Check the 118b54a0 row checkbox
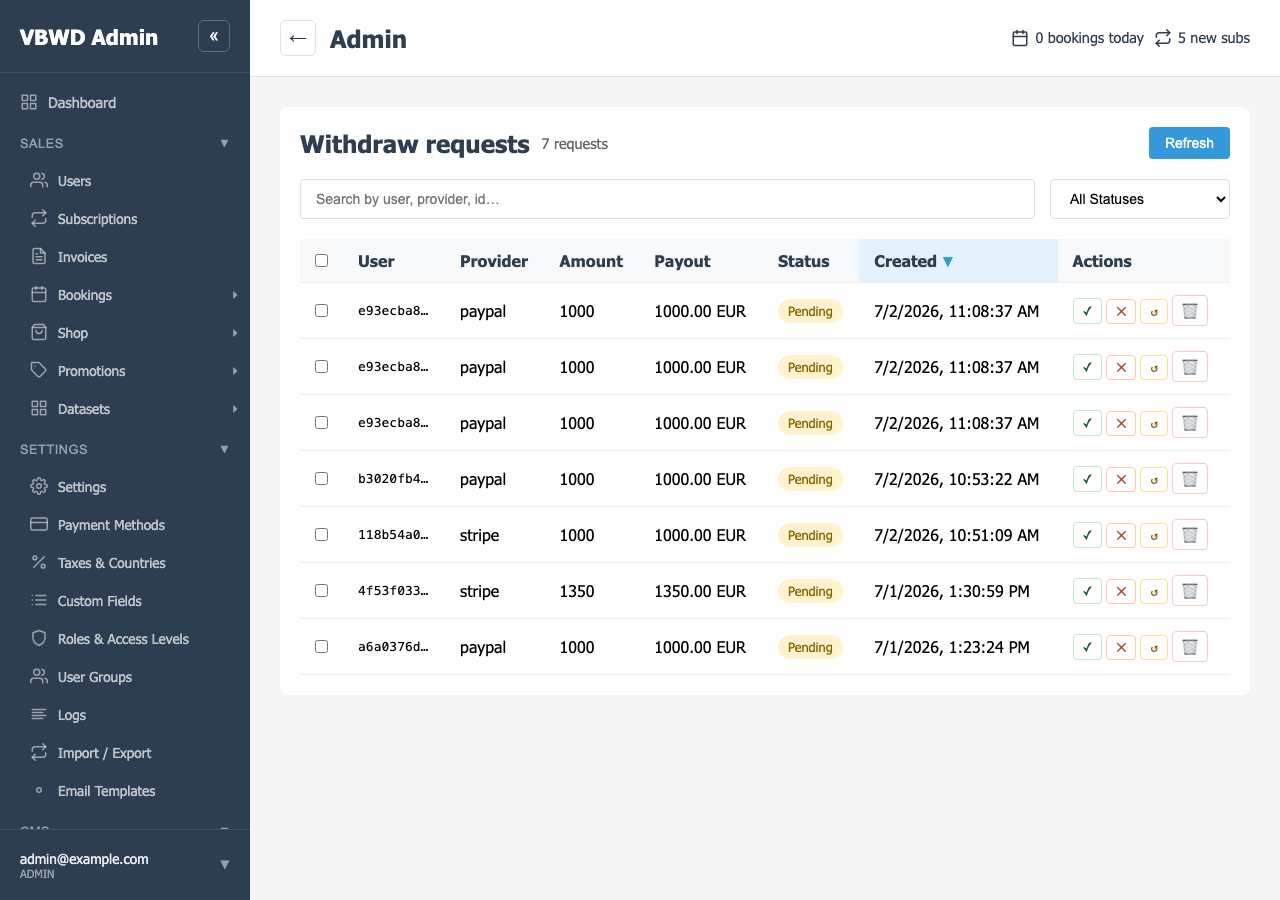The width and height of the screenshot is (1280, 900). (321, 535)
